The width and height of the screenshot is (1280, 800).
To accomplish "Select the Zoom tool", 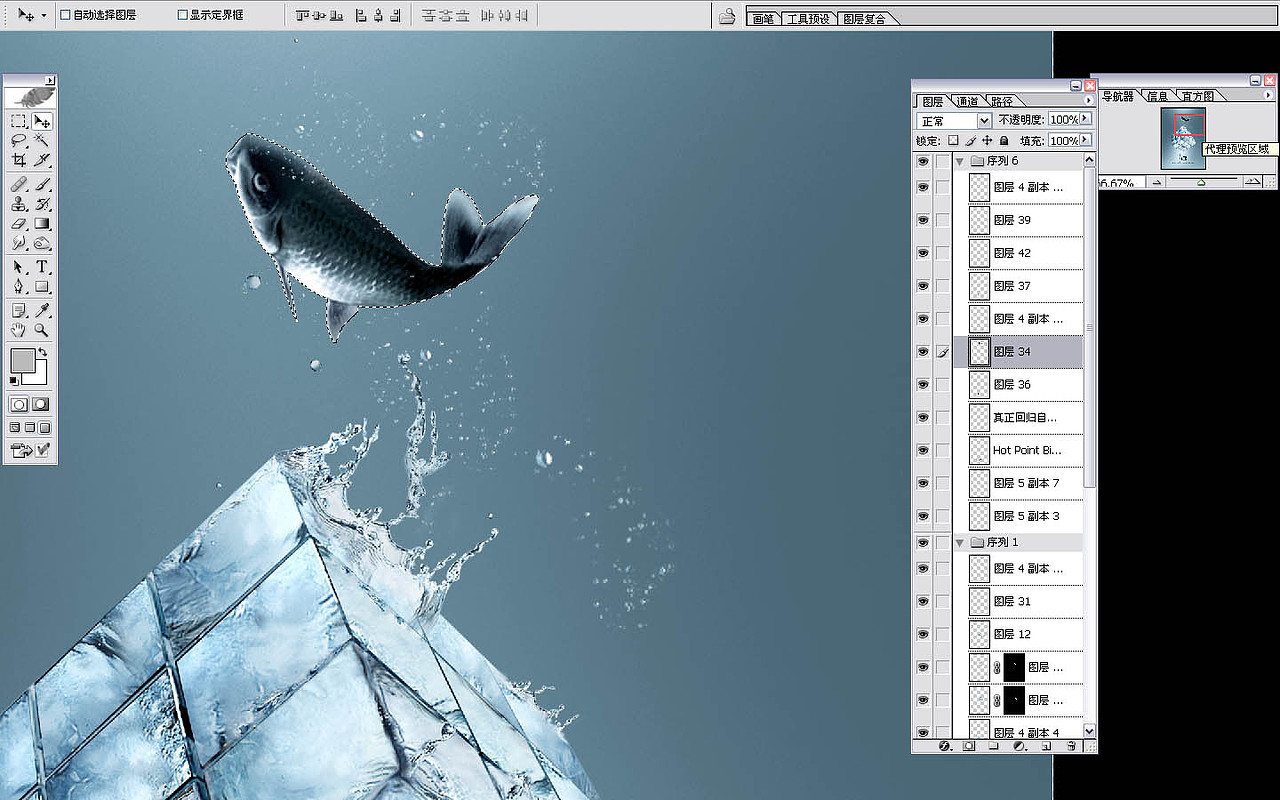I will 42,330.
